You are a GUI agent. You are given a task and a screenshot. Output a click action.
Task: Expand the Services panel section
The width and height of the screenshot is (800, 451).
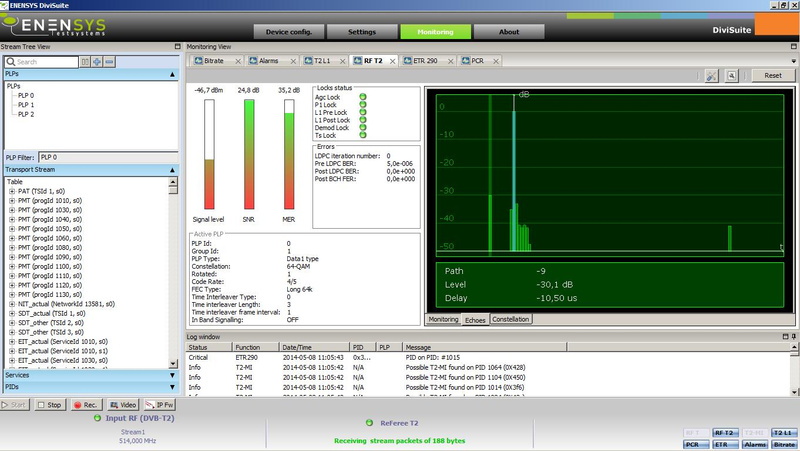pyautogui.click(x=174, y=375)
